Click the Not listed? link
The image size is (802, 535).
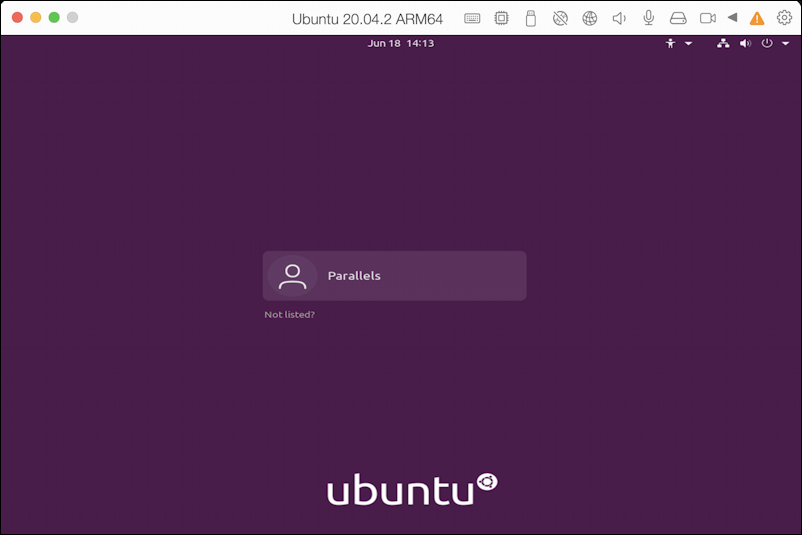point(289,315)
